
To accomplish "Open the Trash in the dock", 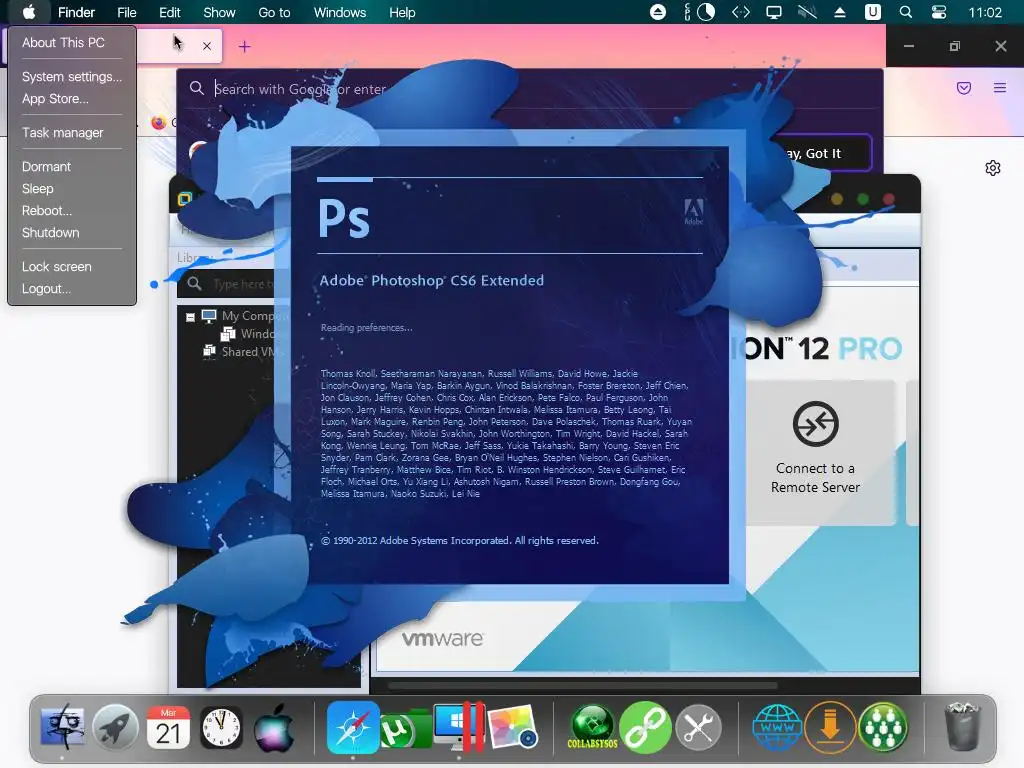I will [963, 727].
